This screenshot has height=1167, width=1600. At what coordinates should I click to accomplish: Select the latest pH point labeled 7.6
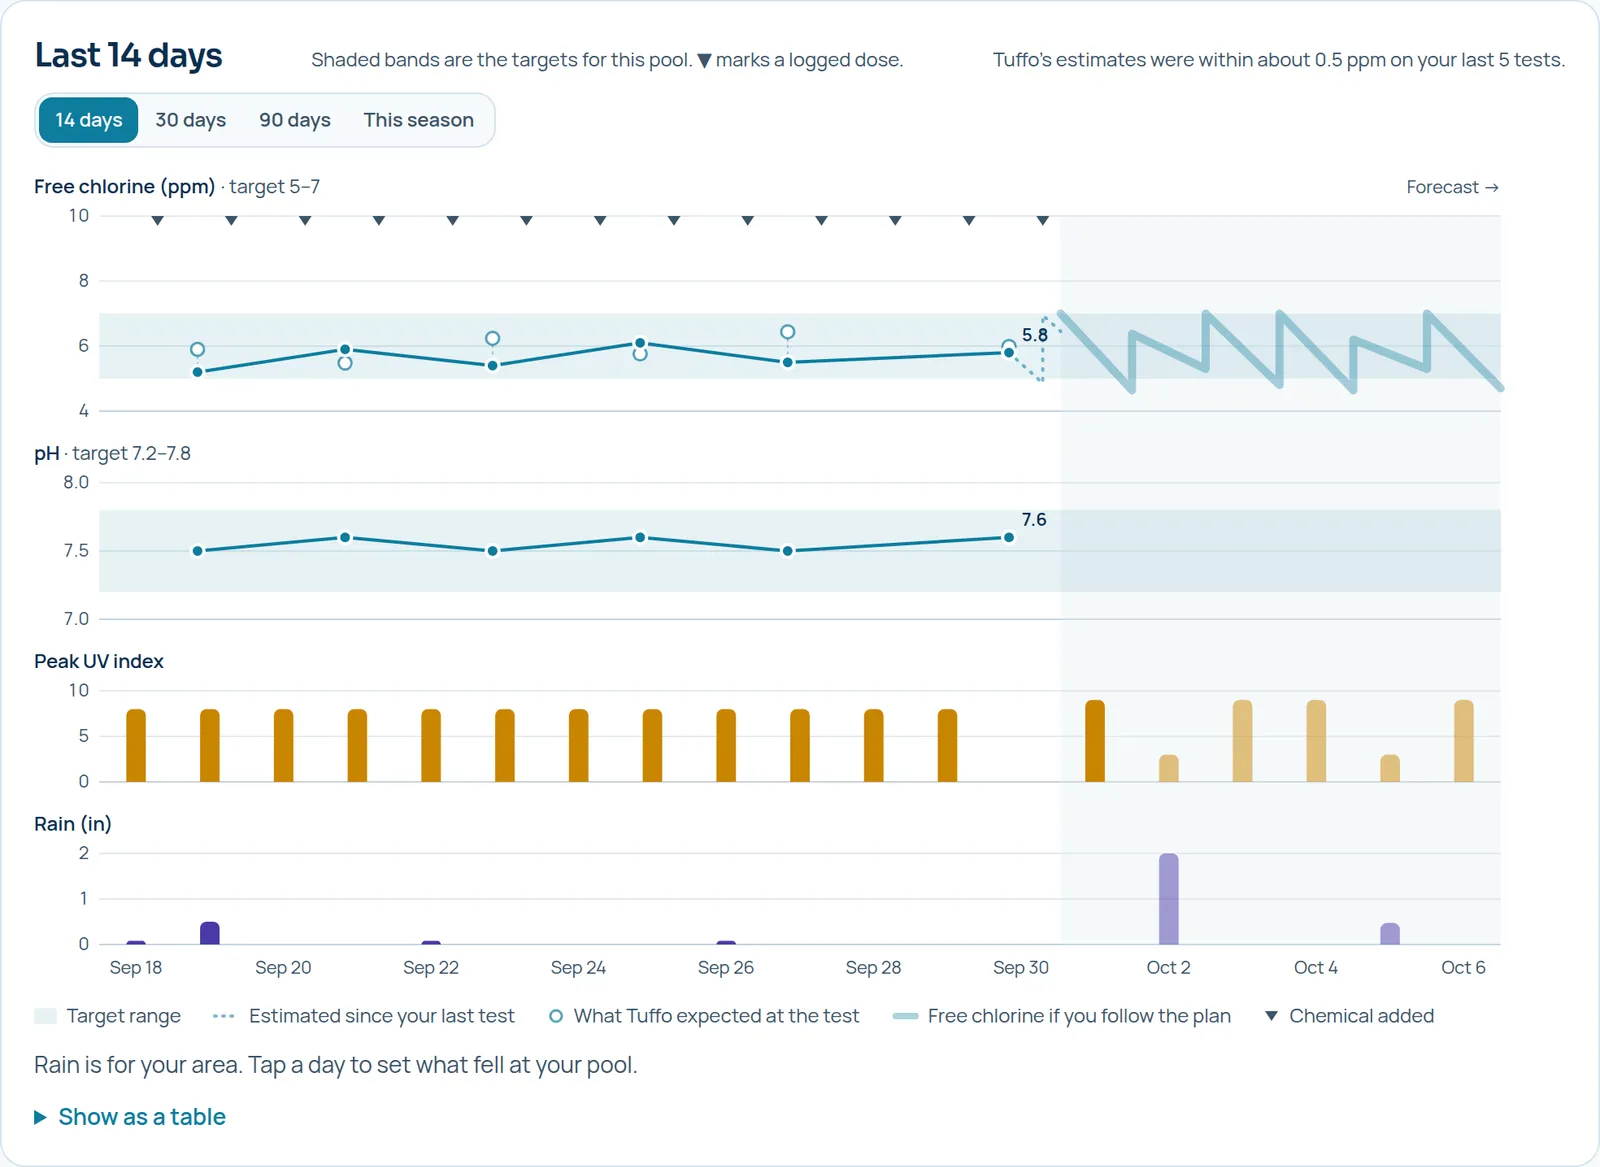click(1009, 538)
